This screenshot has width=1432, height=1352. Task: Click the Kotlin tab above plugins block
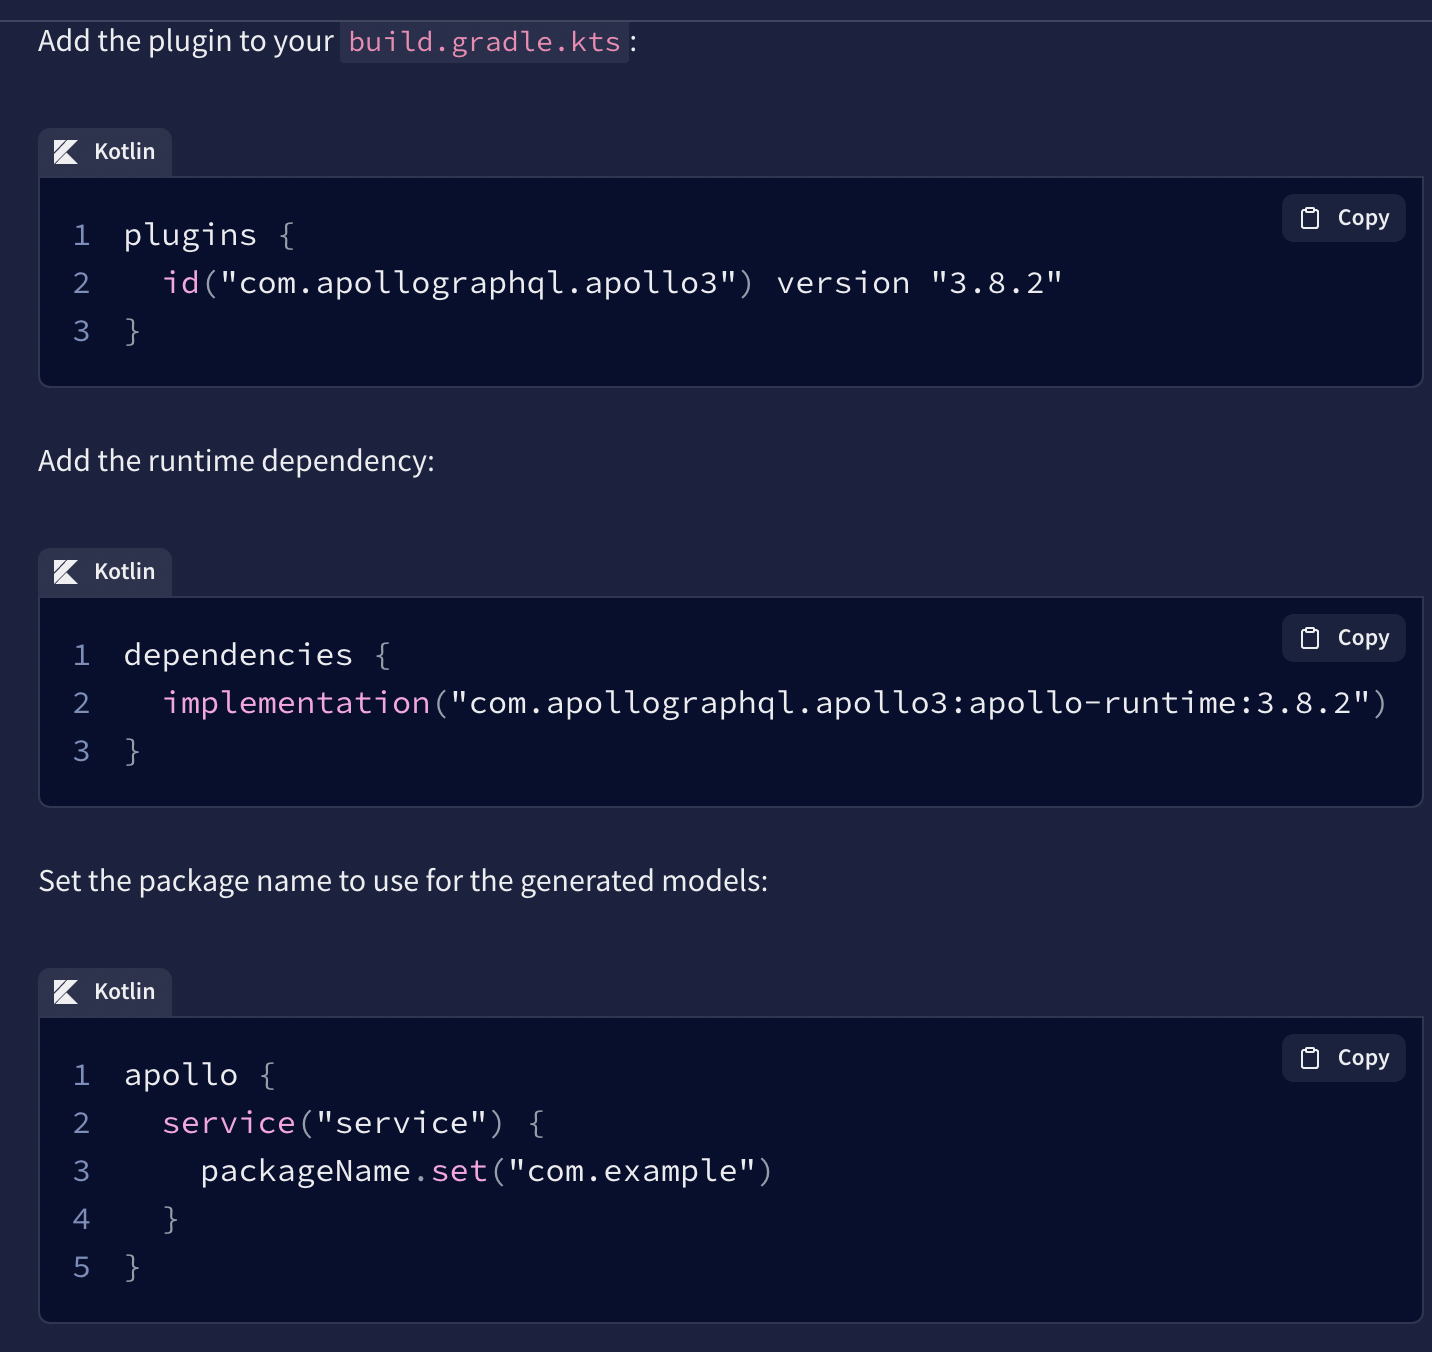point(105,152)
